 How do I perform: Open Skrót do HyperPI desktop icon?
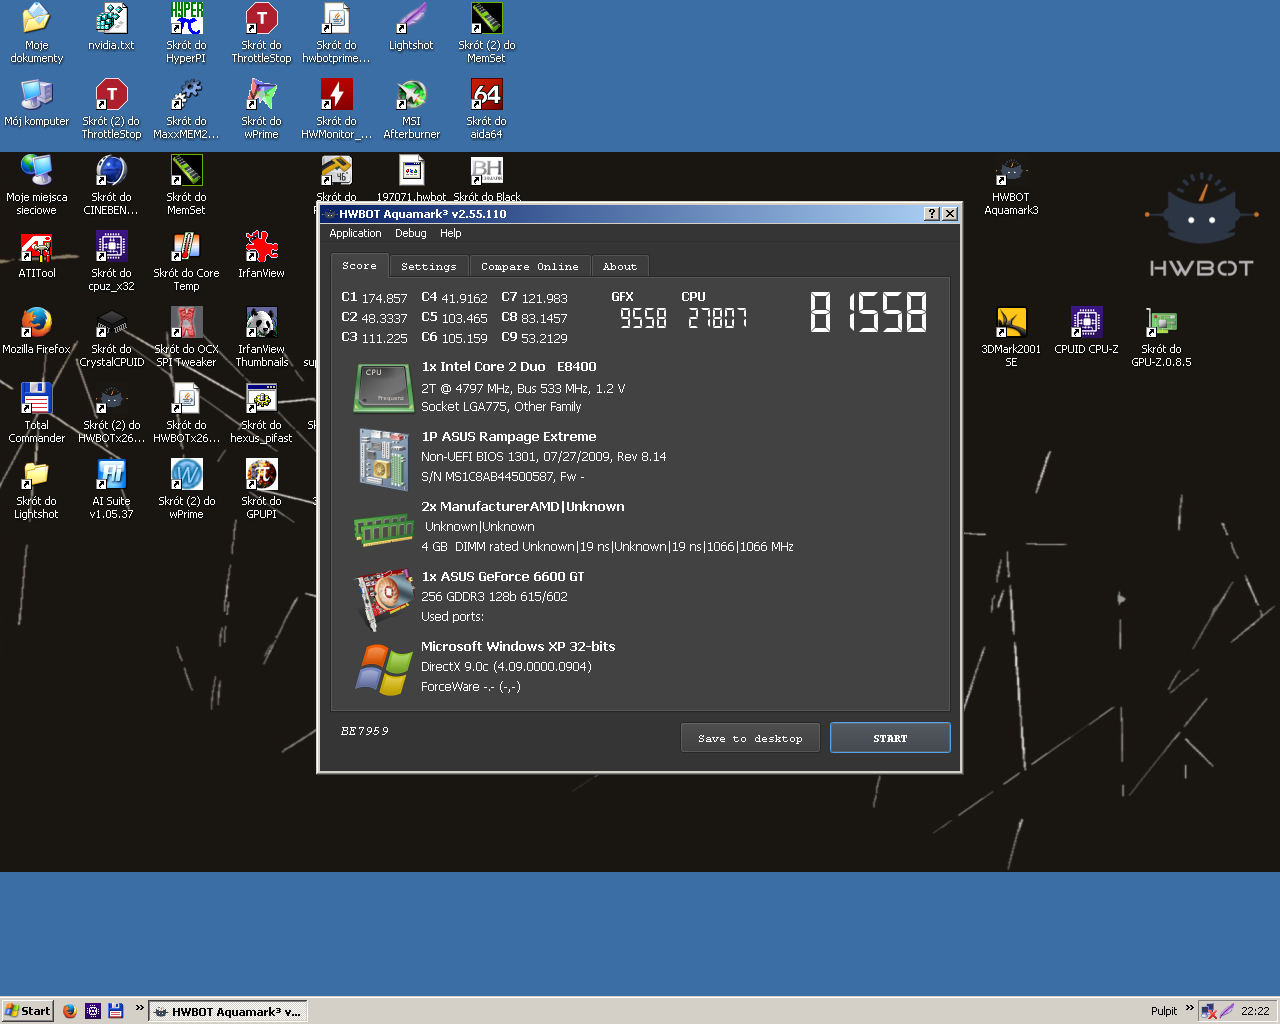pyautogui.click(x=186, y=33)
